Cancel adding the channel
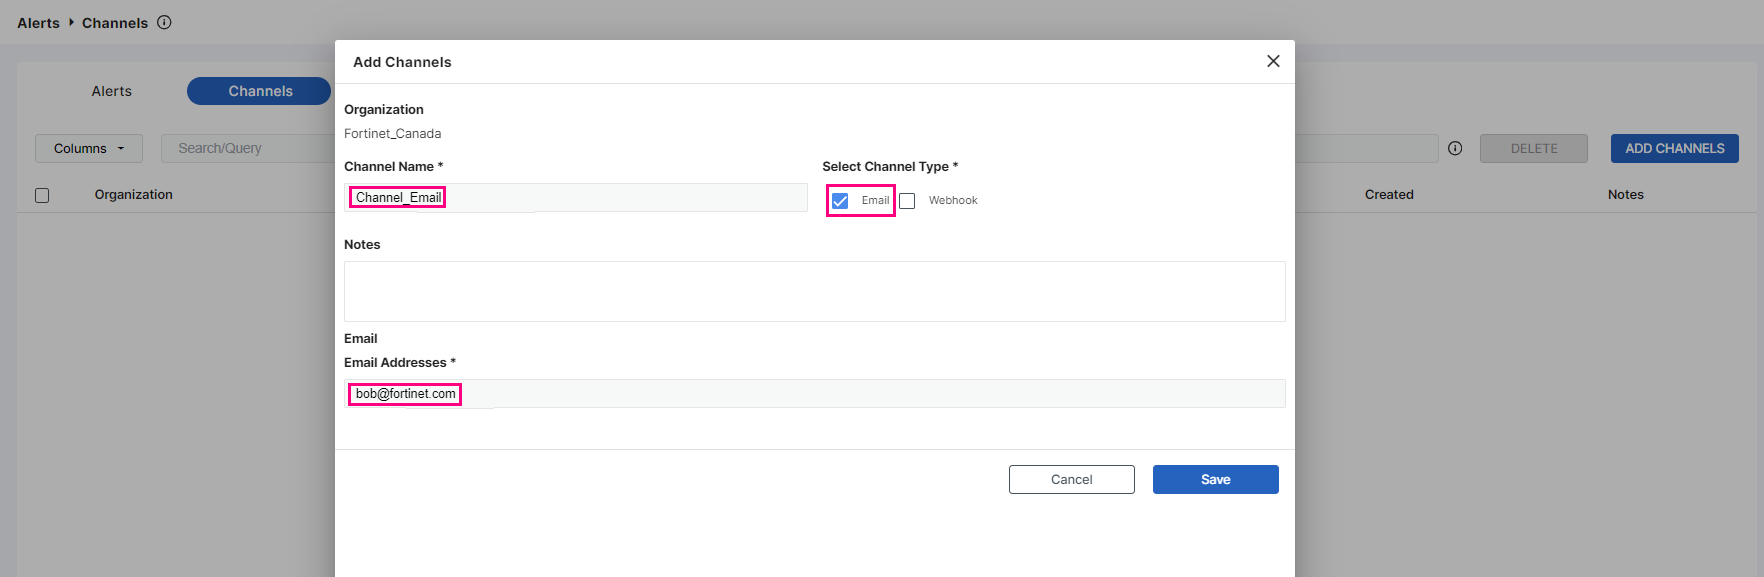Screen dimensions: 1764x577 tap(1071, 479)
